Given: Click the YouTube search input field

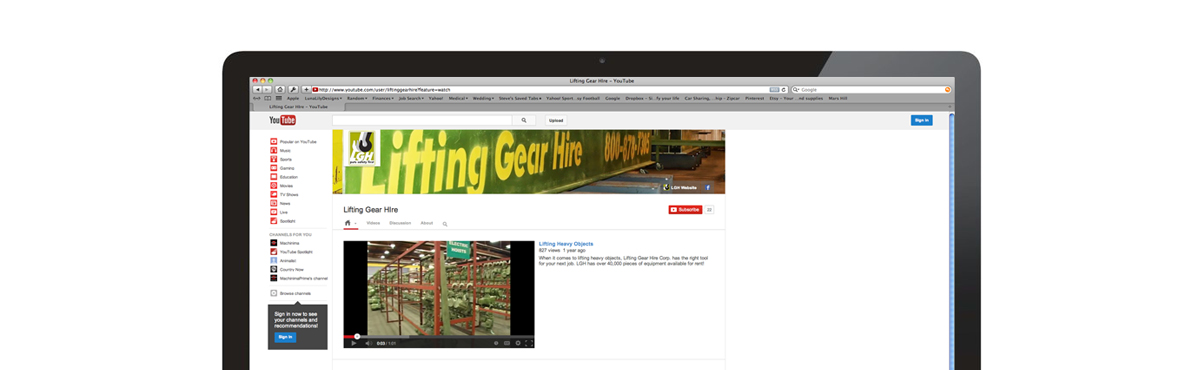Looking at the screenshot, I should pyautogui.click(x=422, y=120).
